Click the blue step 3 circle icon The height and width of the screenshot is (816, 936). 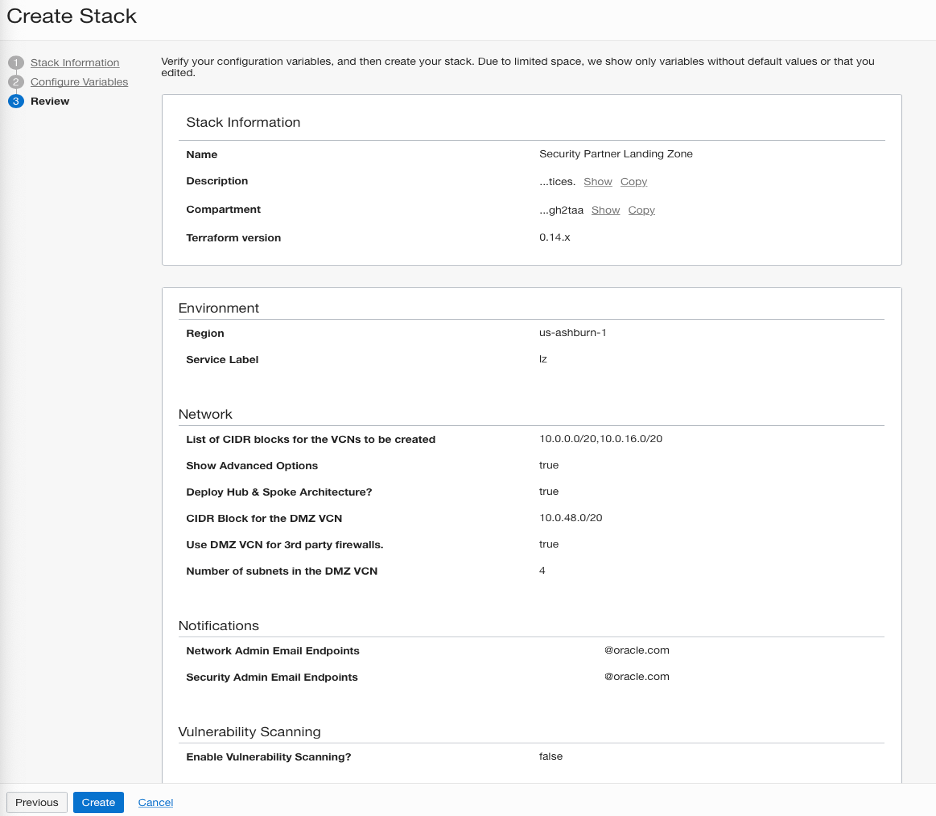(15, 101)
